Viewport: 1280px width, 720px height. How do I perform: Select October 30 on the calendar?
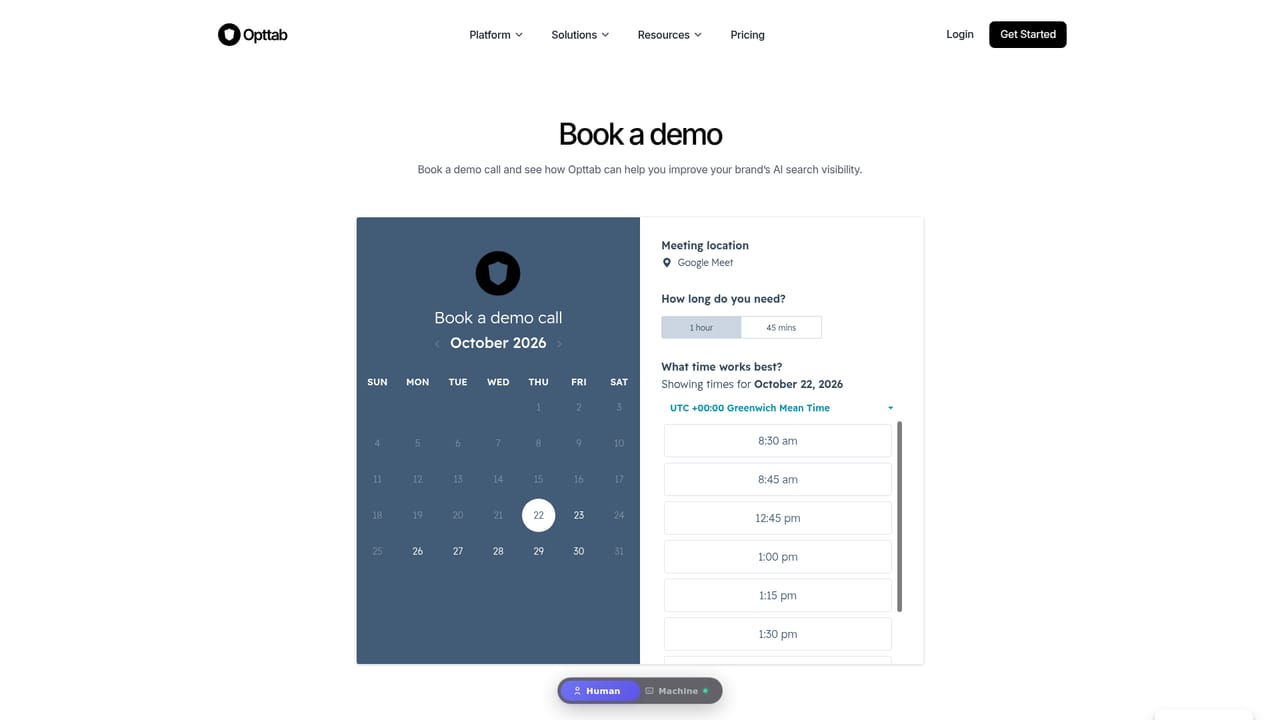point(579,551)
